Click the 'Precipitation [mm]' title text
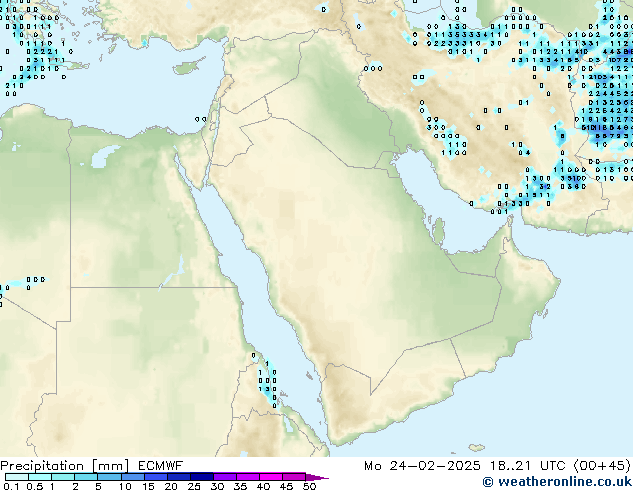The image size is (634, 490). 65,466
